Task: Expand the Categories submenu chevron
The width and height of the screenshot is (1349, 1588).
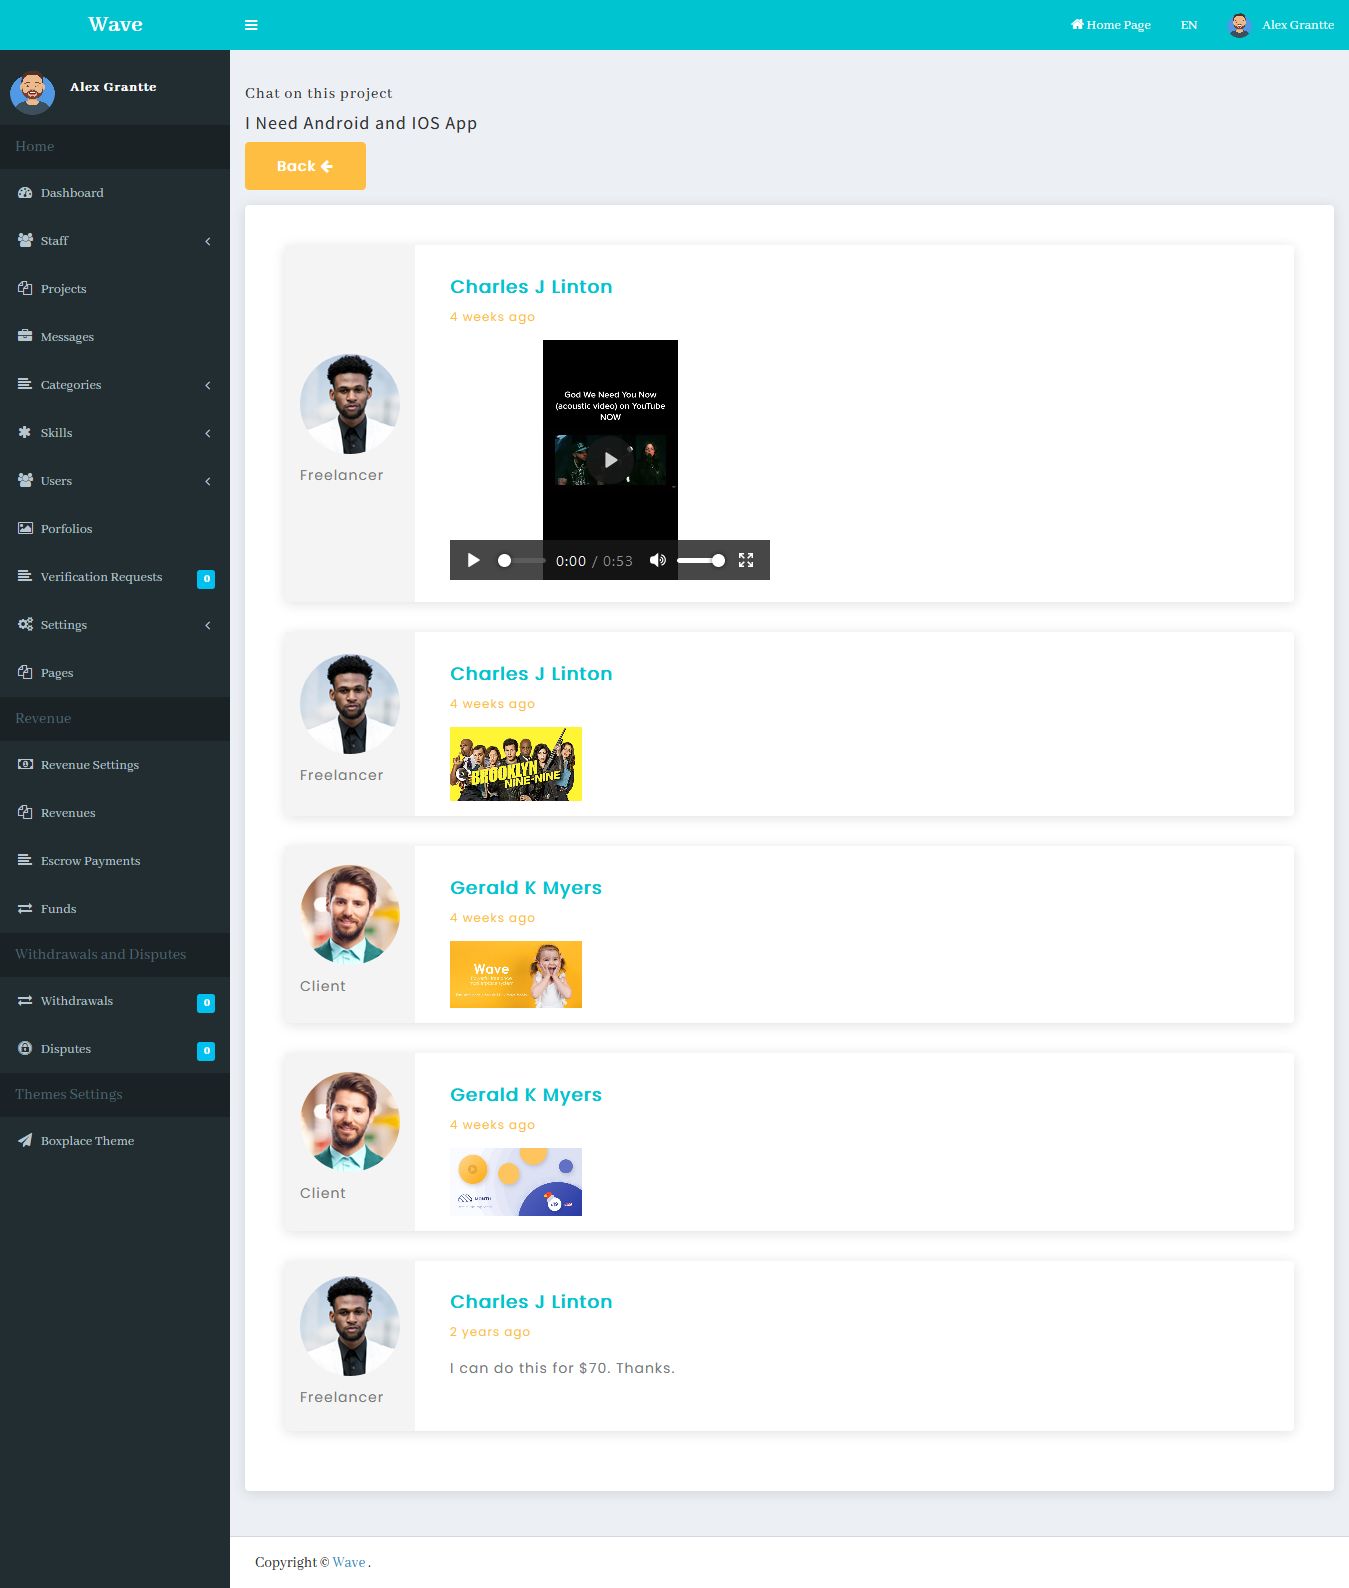Action: click(x=208, y=385)
